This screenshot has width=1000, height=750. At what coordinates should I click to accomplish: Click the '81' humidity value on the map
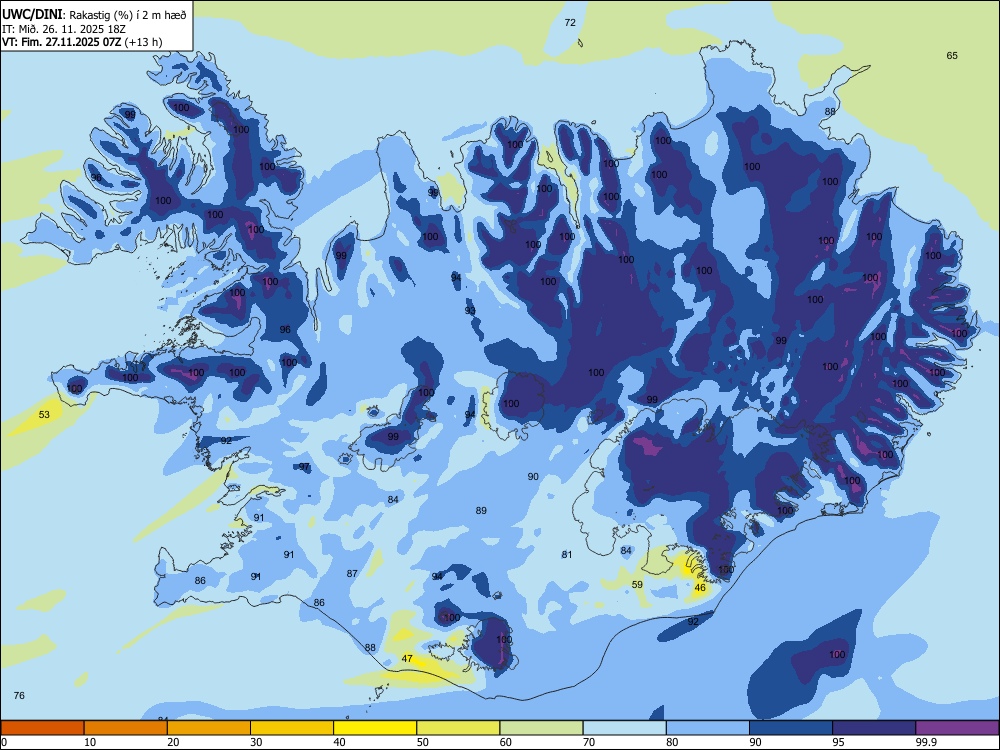[x=567, y=554]
